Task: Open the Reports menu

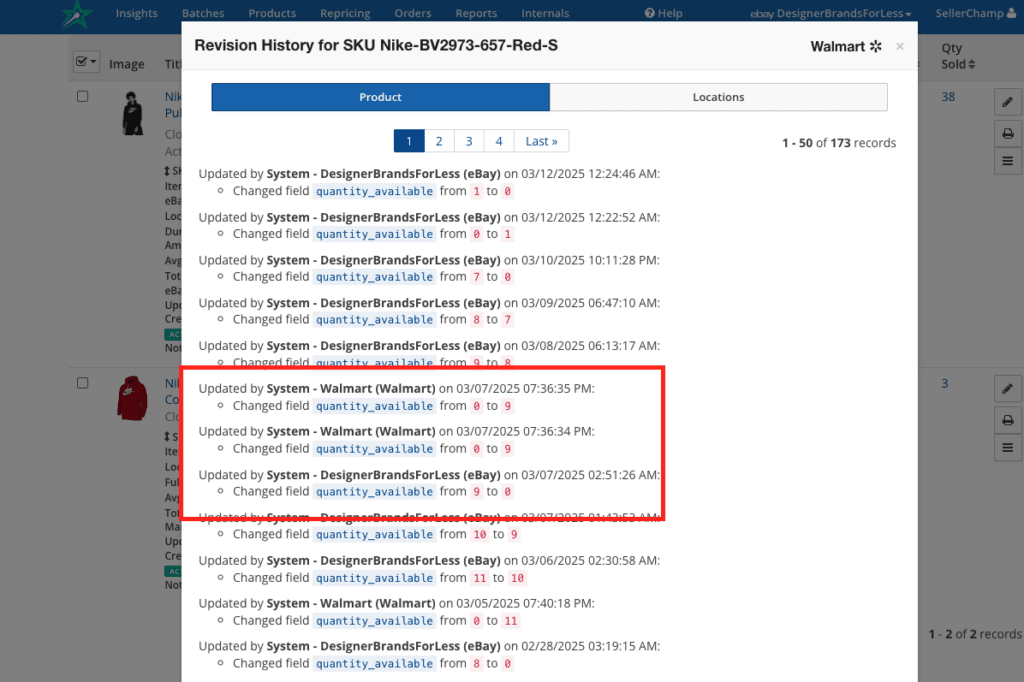Action: pyautogui.click(x=476, y=13)
